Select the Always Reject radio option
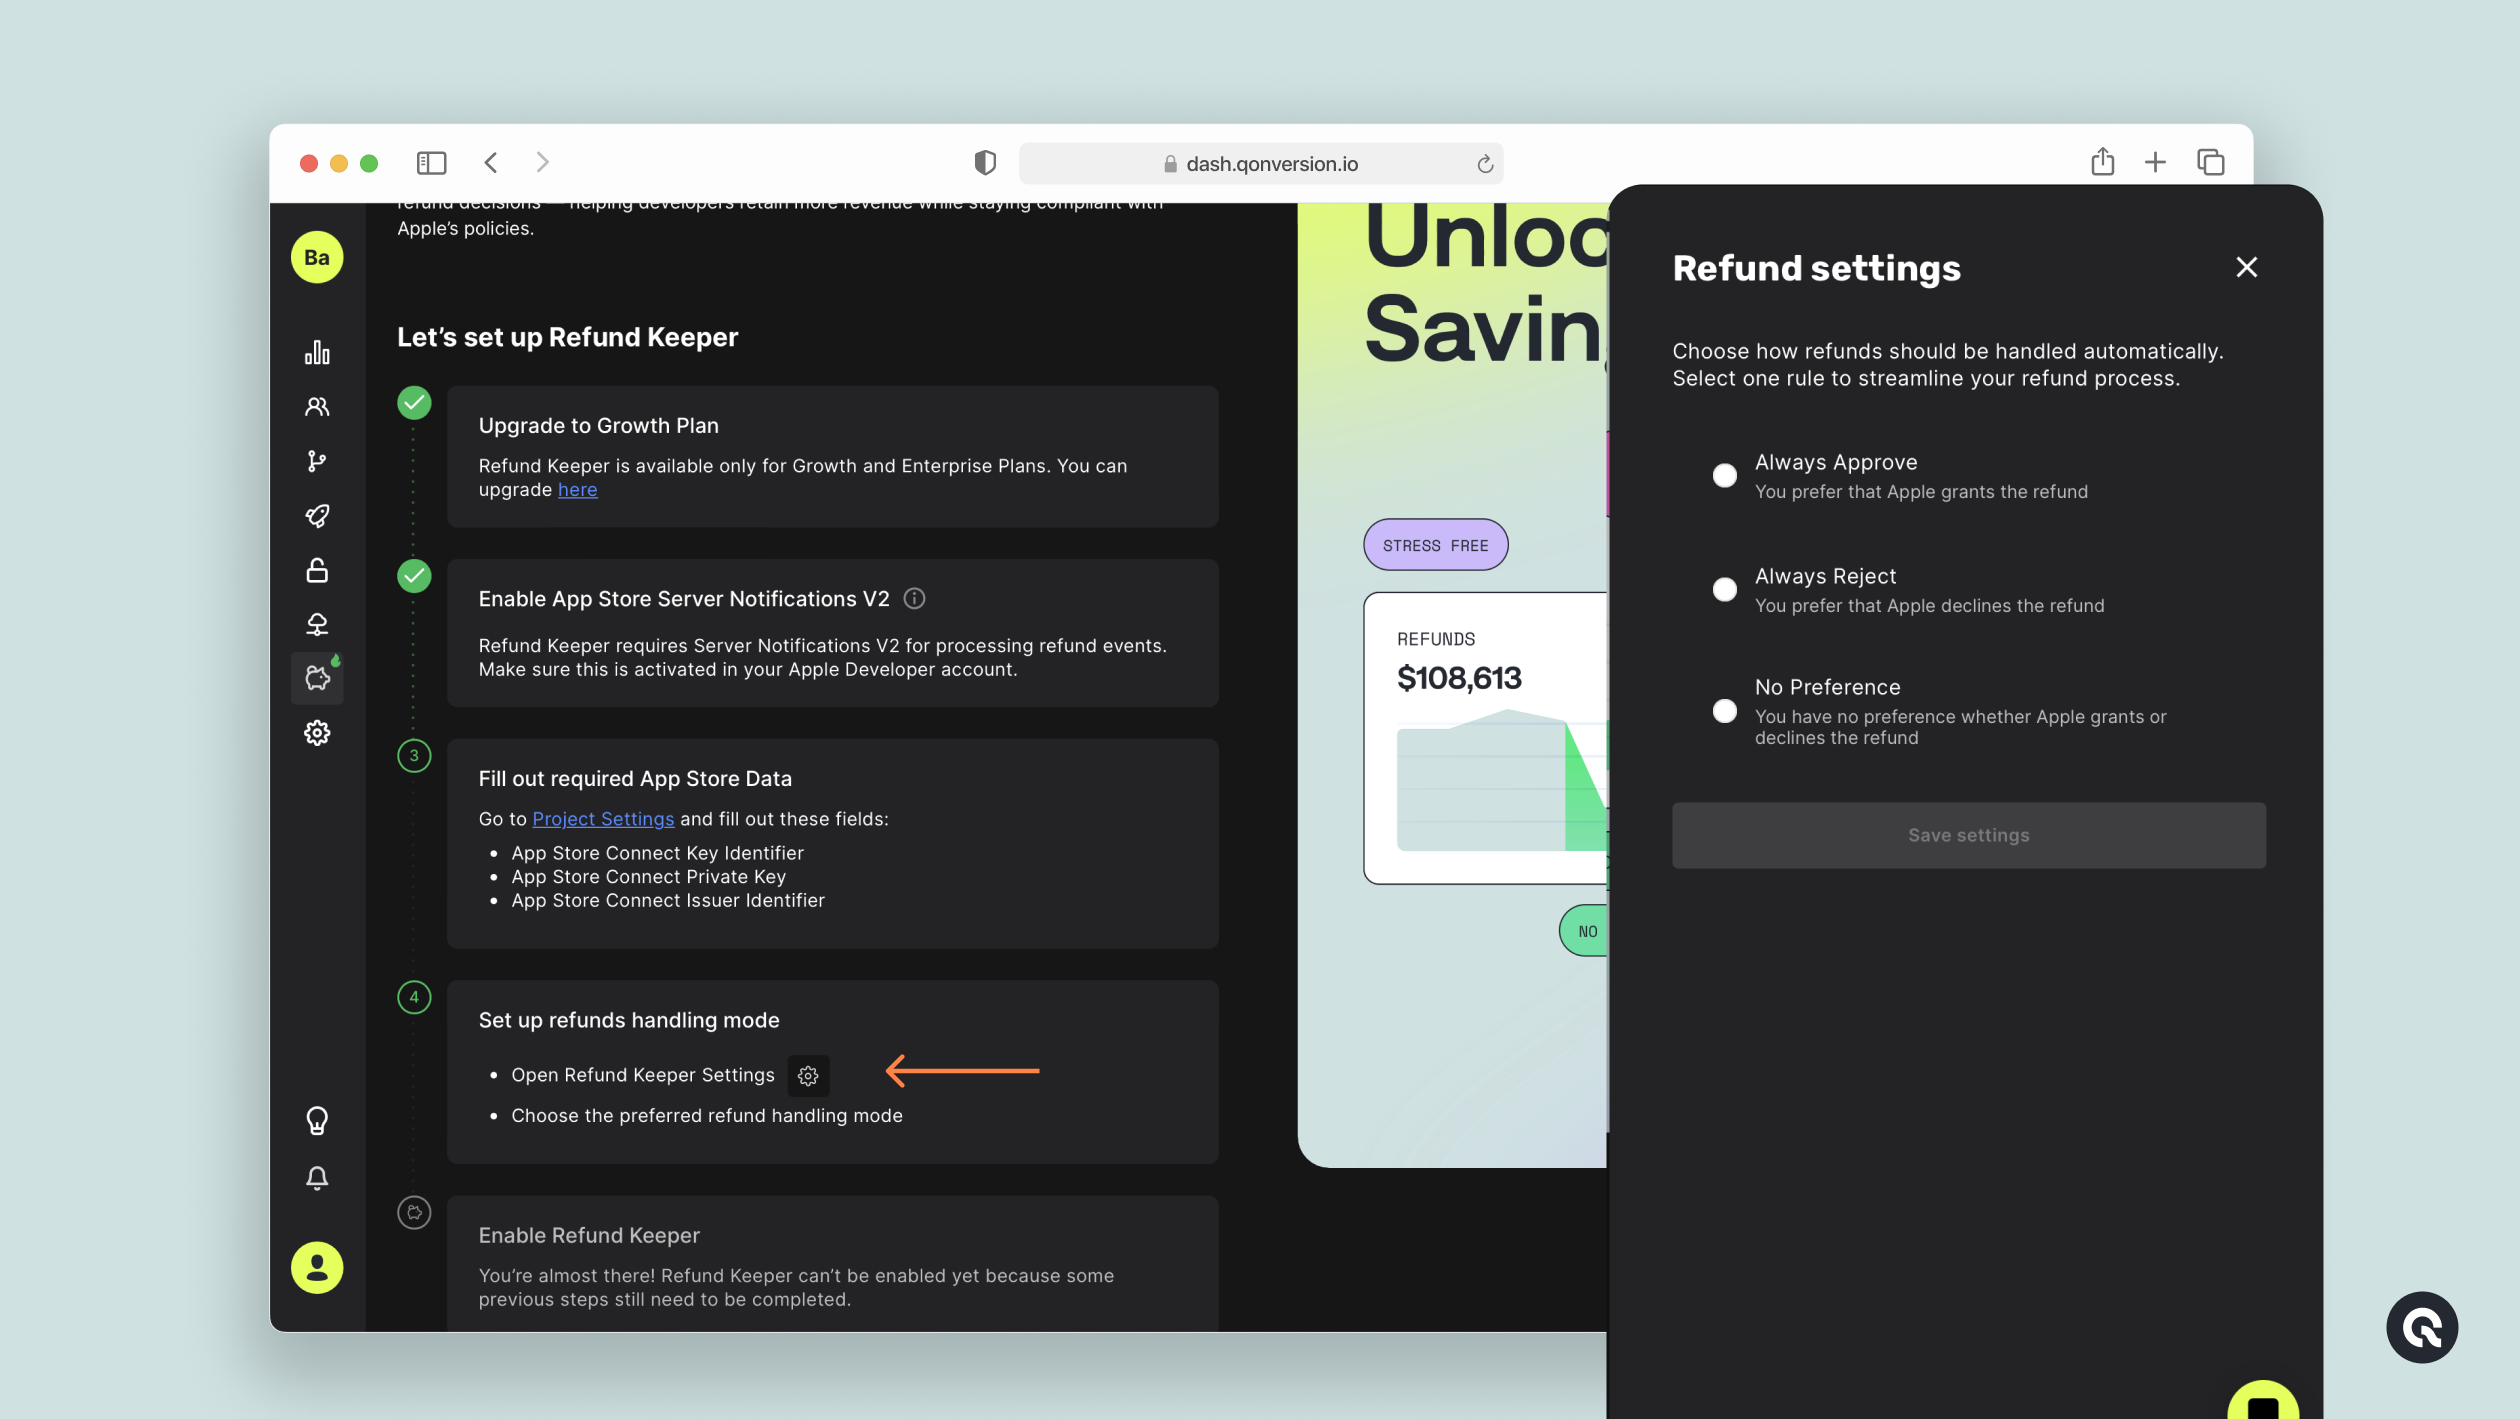This screenshot has width=2520, height=1419. (x=1724, y=590)
